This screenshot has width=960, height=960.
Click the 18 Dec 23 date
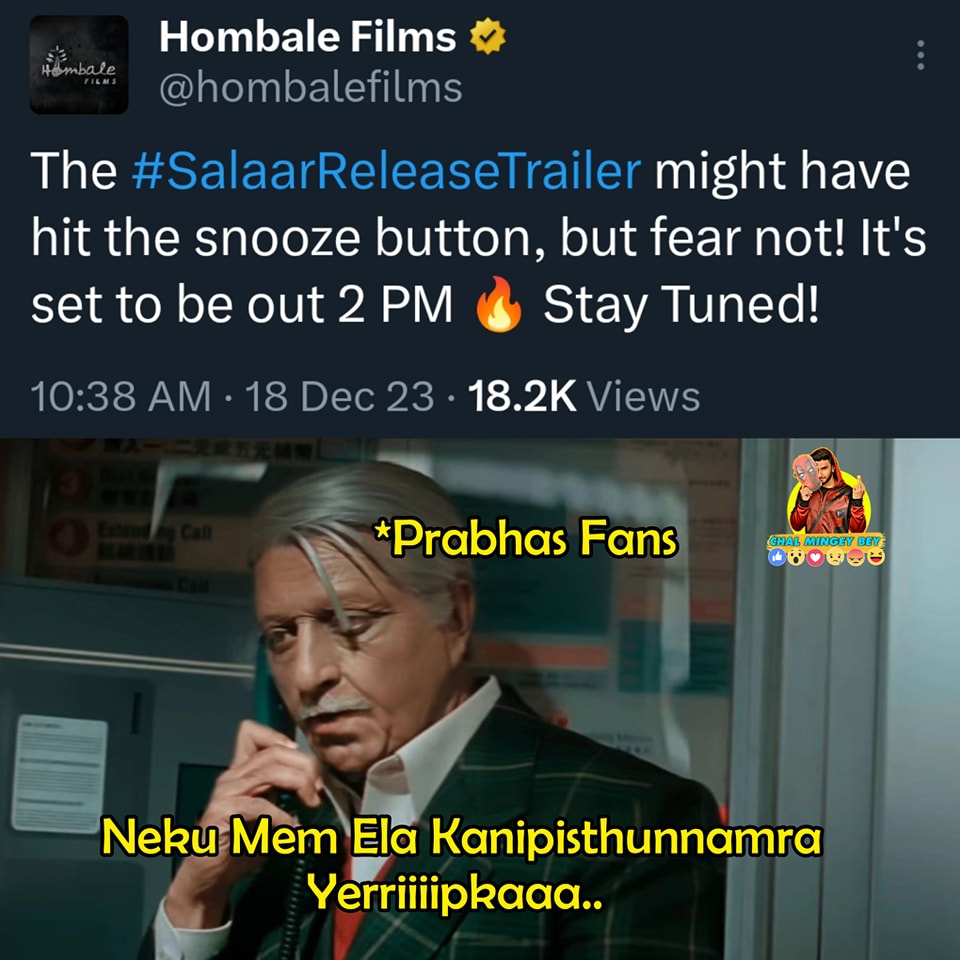[x=340, y=396]
